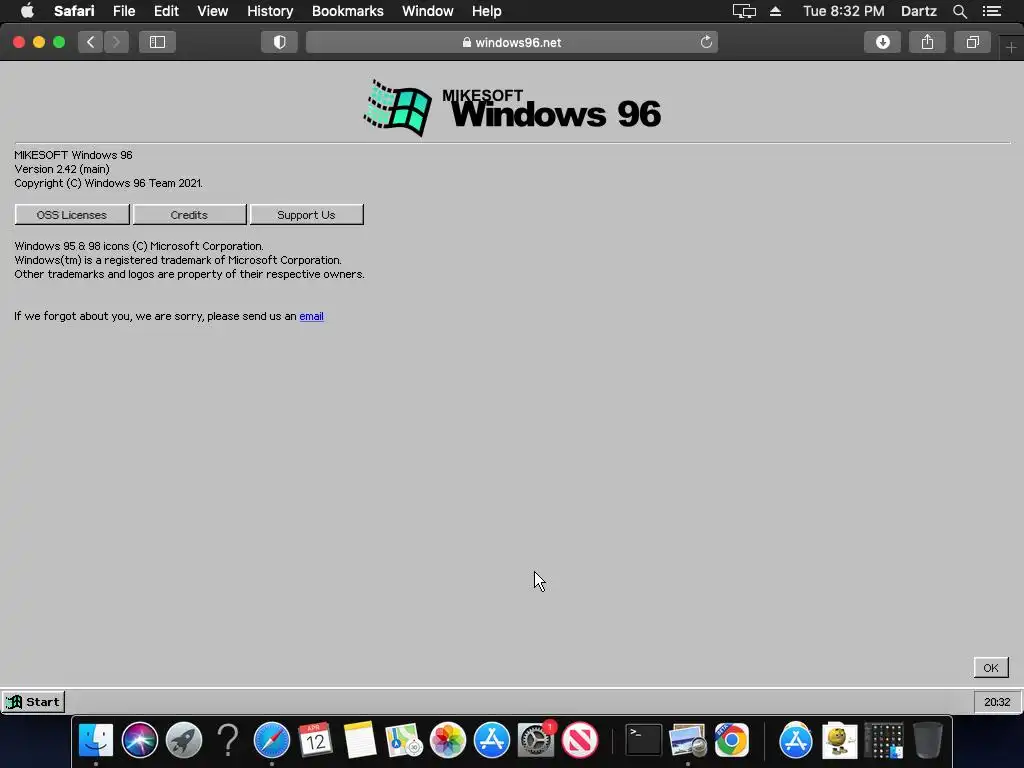Show Safari downloads
Image resolution: width=1024 pixels, height=768 pixels.
[x=883, y=42]
